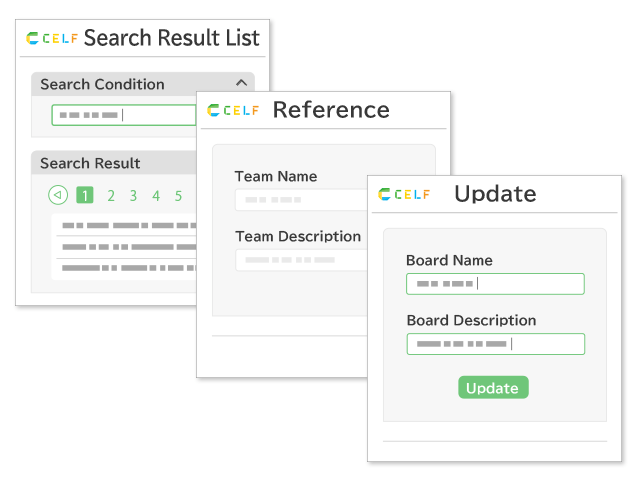Click the Board Name input field

click(x=495, y=284)
